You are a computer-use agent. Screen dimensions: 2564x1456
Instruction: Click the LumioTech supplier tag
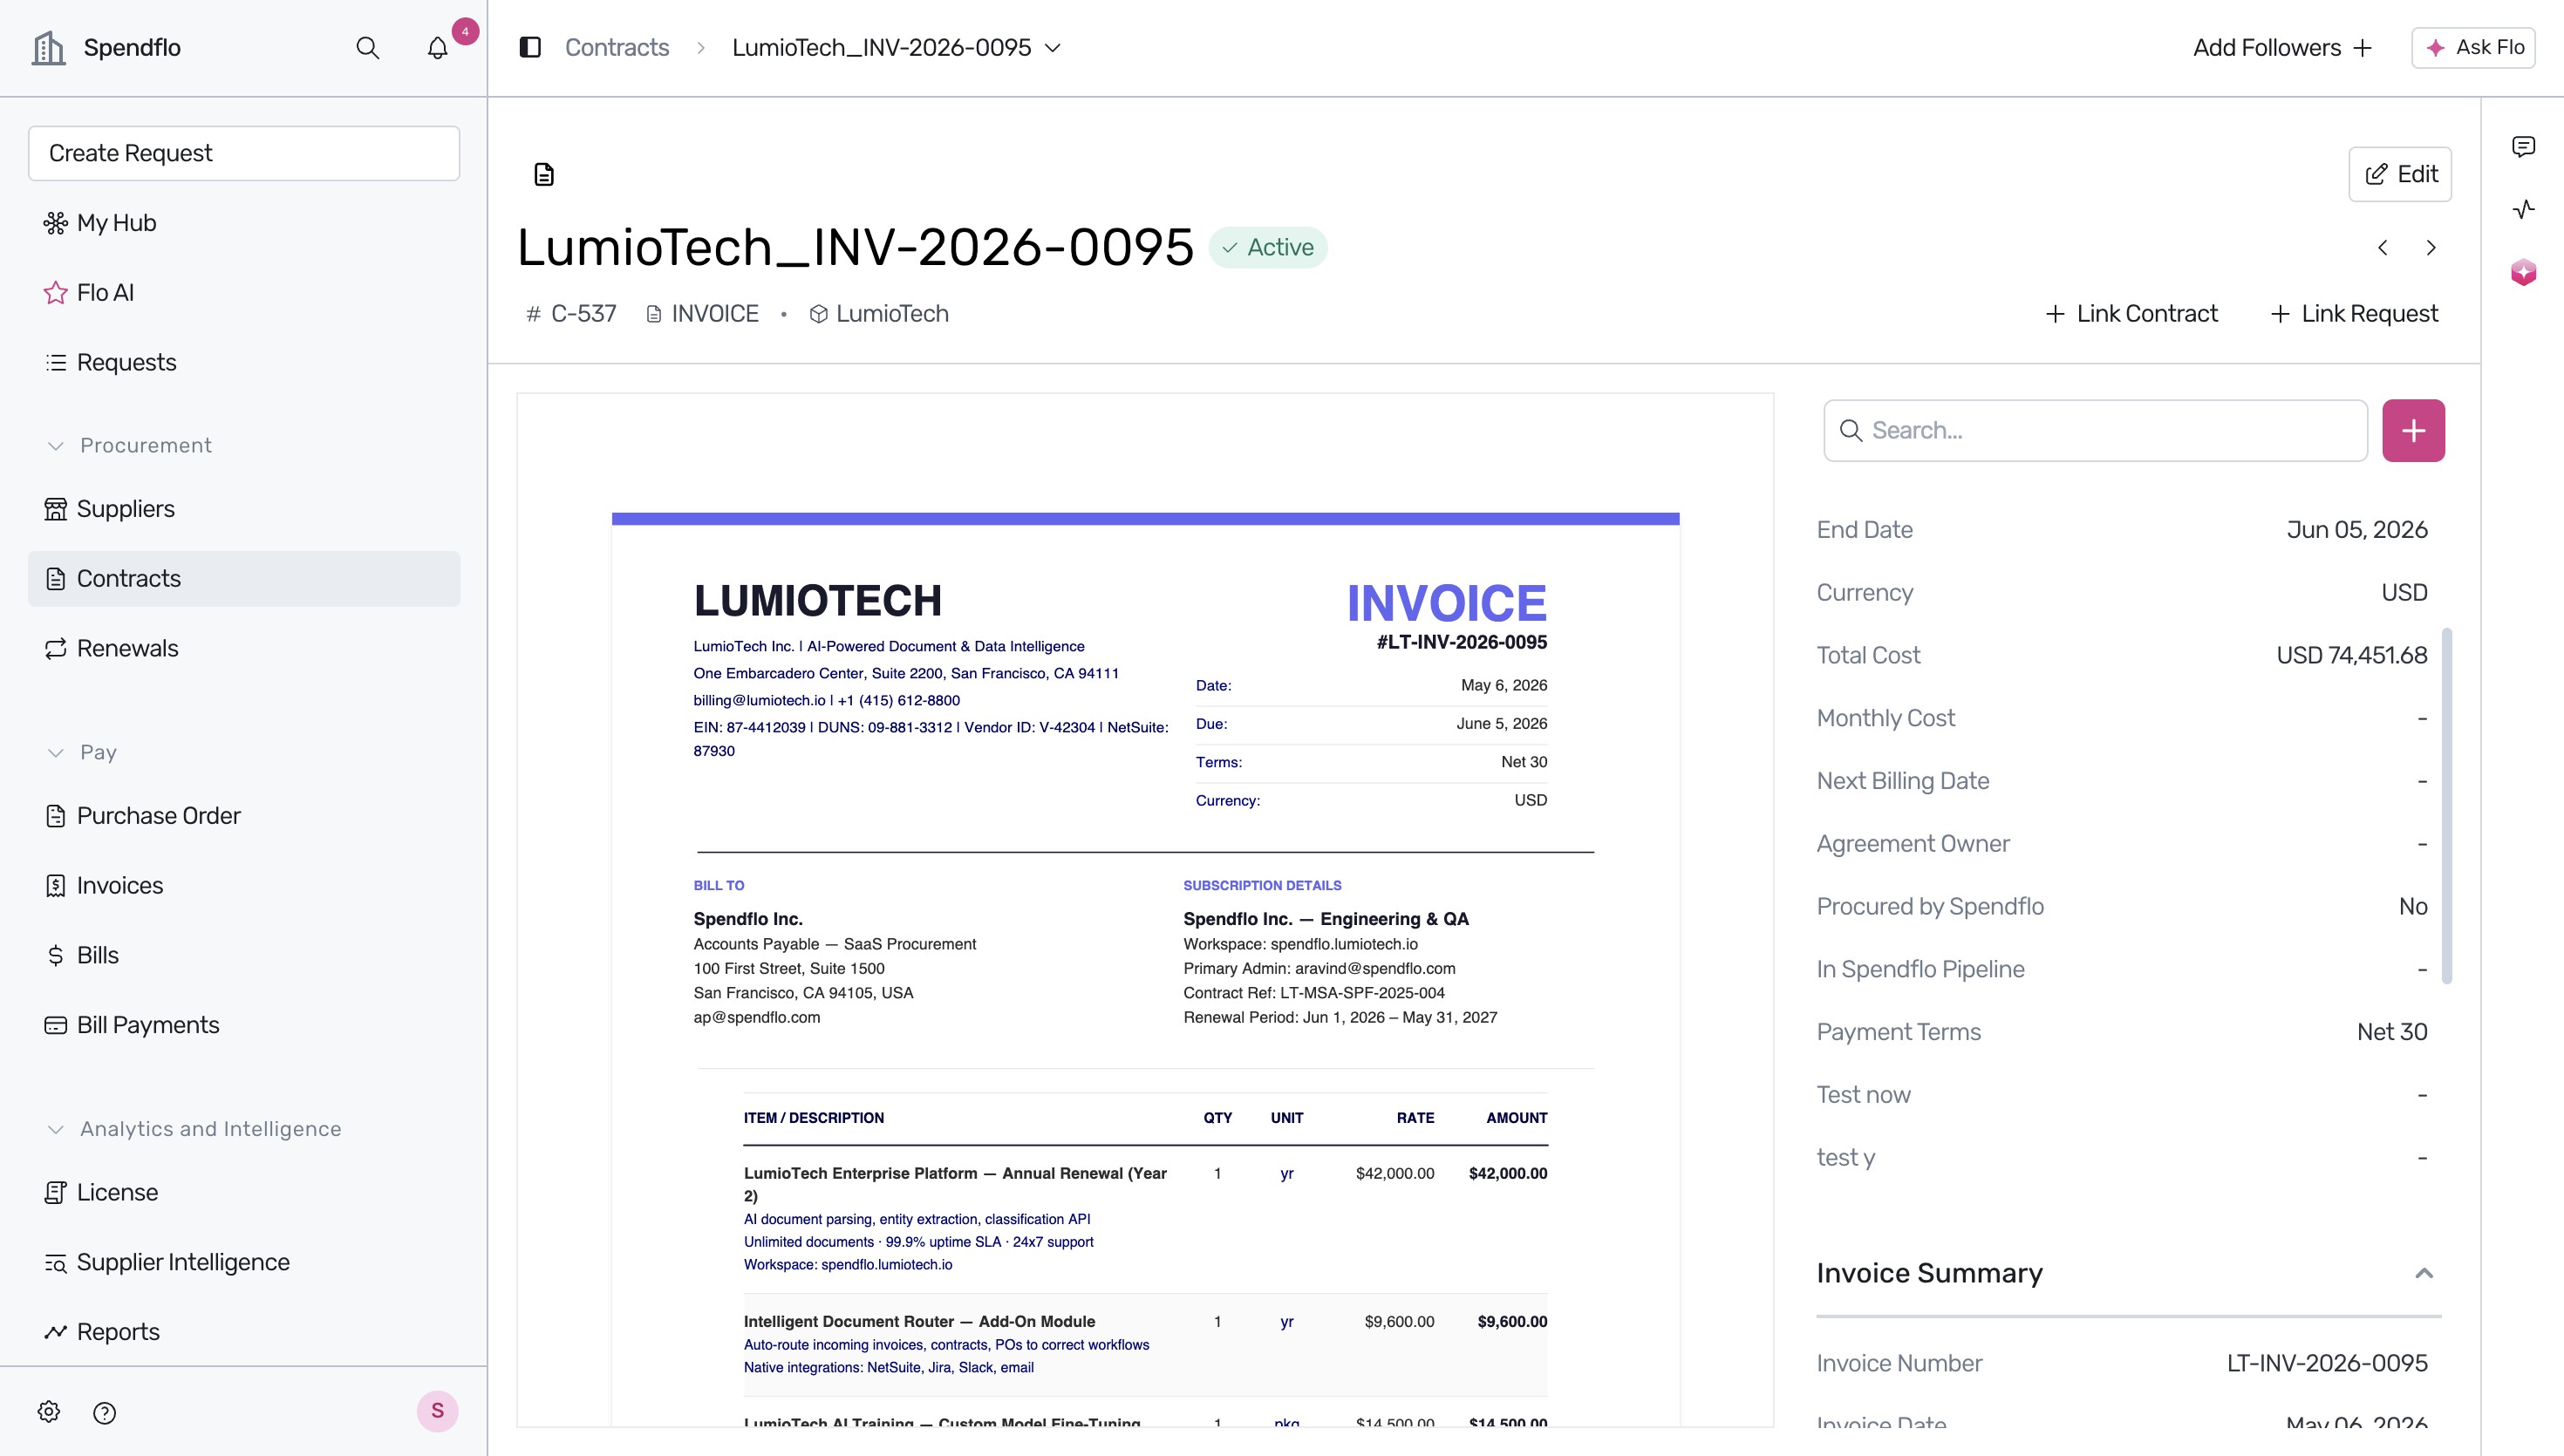coord(879,314)
